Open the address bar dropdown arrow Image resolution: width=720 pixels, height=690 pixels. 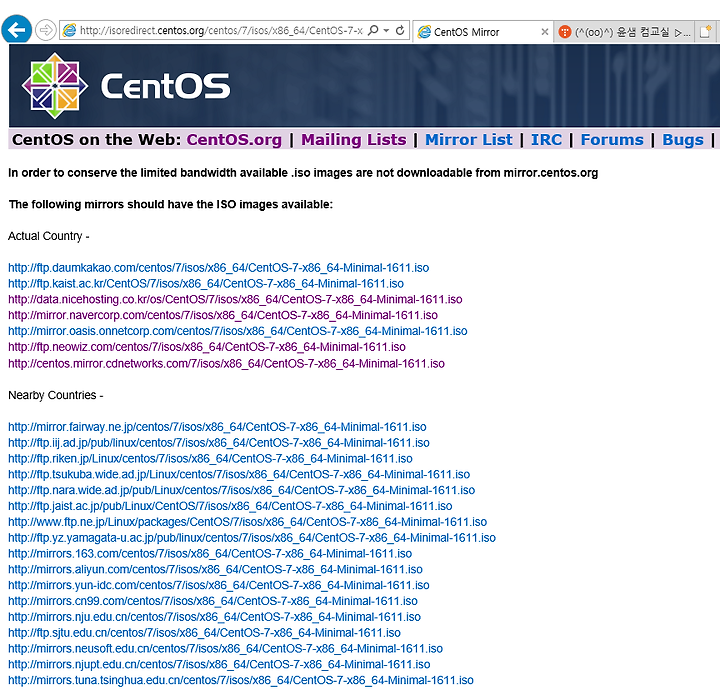pyautogui.click(x=387, y=30)
